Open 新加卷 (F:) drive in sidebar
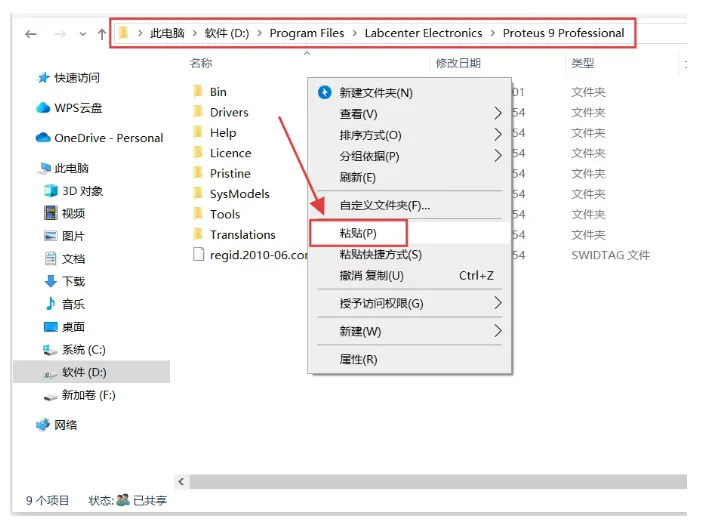 88,395
